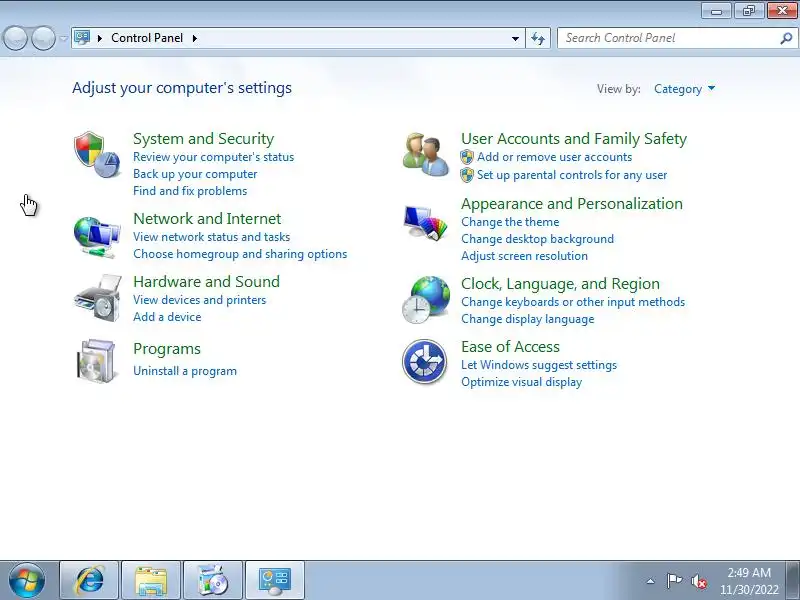Click Change keyboards or other input methods
This screenshot has height=600, width=800.
pyautogui.click(x=573, y=302)
